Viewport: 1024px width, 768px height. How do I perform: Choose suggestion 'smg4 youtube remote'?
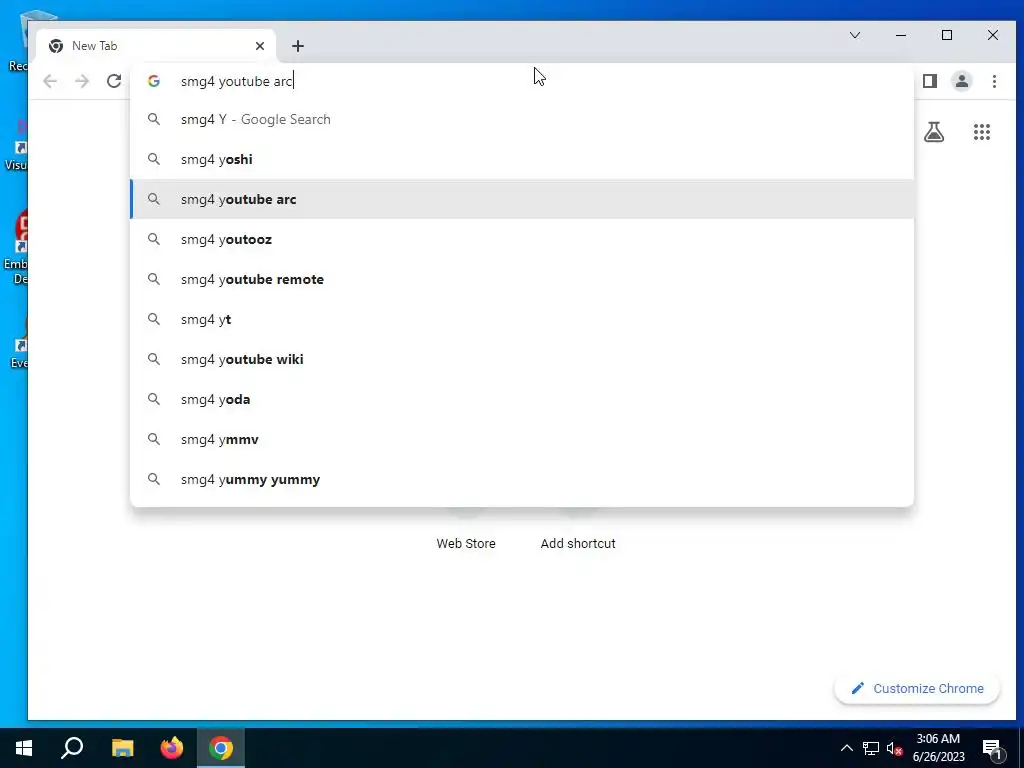click(x=522, y=279)
